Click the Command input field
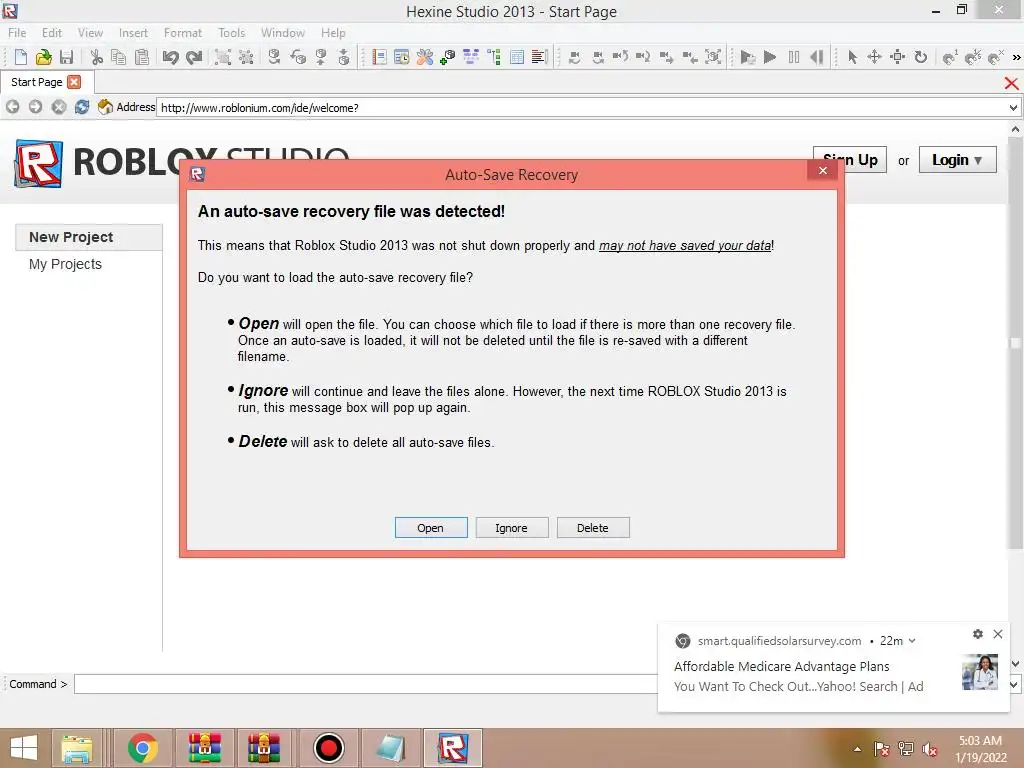The image size is (1024, 768). [366, 684]
